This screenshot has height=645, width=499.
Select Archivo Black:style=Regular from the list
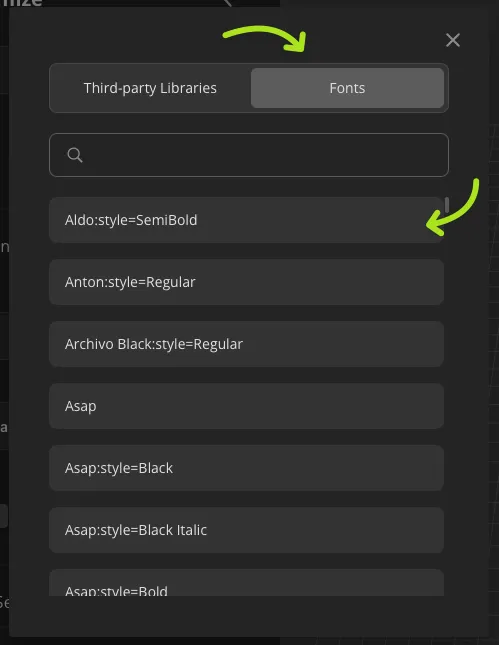[246, 344]
